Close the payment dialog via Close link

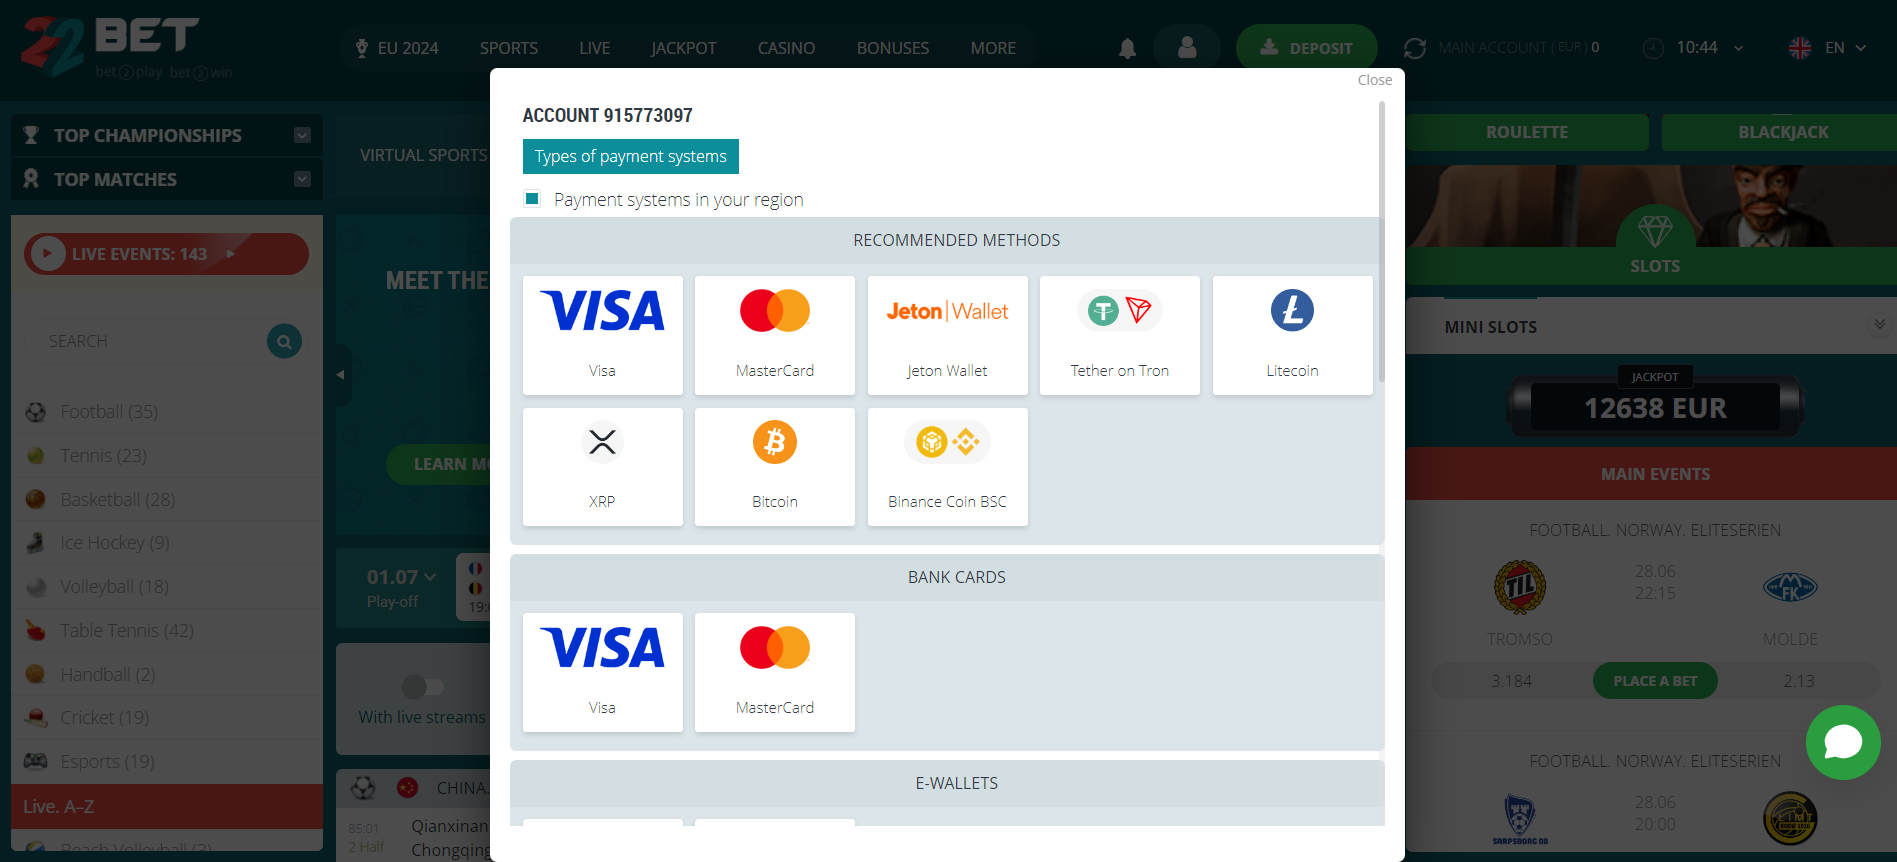[1374, 80]
